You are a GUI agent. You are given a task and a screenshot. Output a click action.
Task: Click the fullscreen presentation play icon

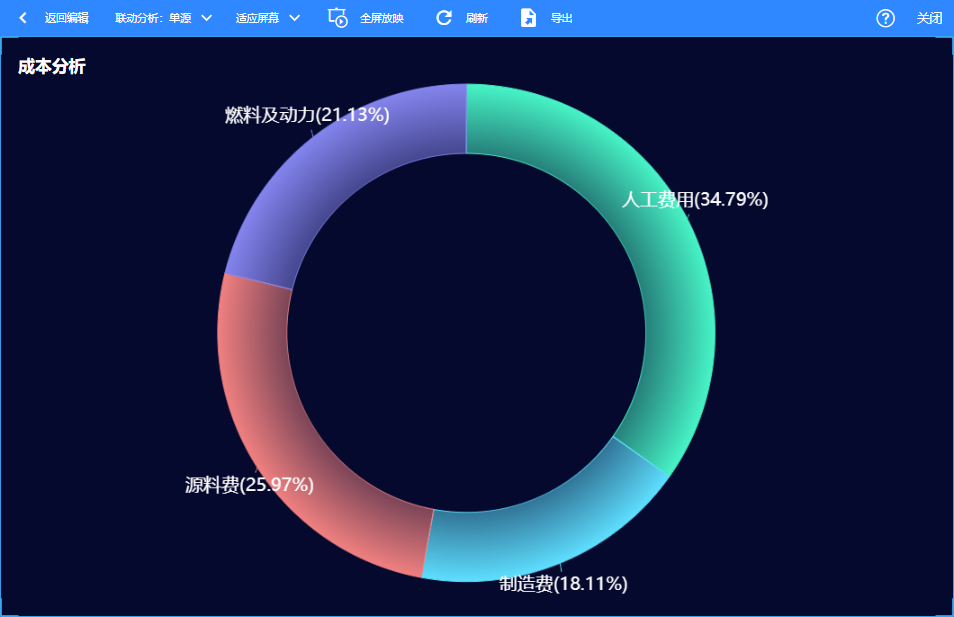(338, 18)
